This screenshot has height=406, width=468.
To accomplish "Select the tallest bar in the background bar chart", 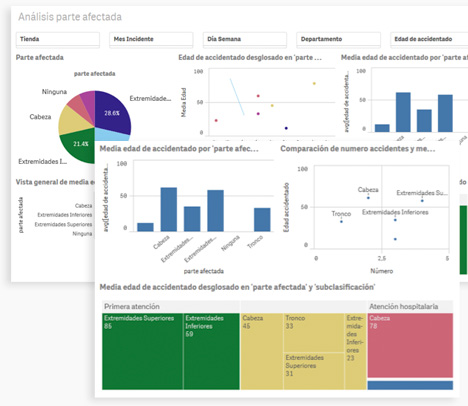I will click(403, 112).
